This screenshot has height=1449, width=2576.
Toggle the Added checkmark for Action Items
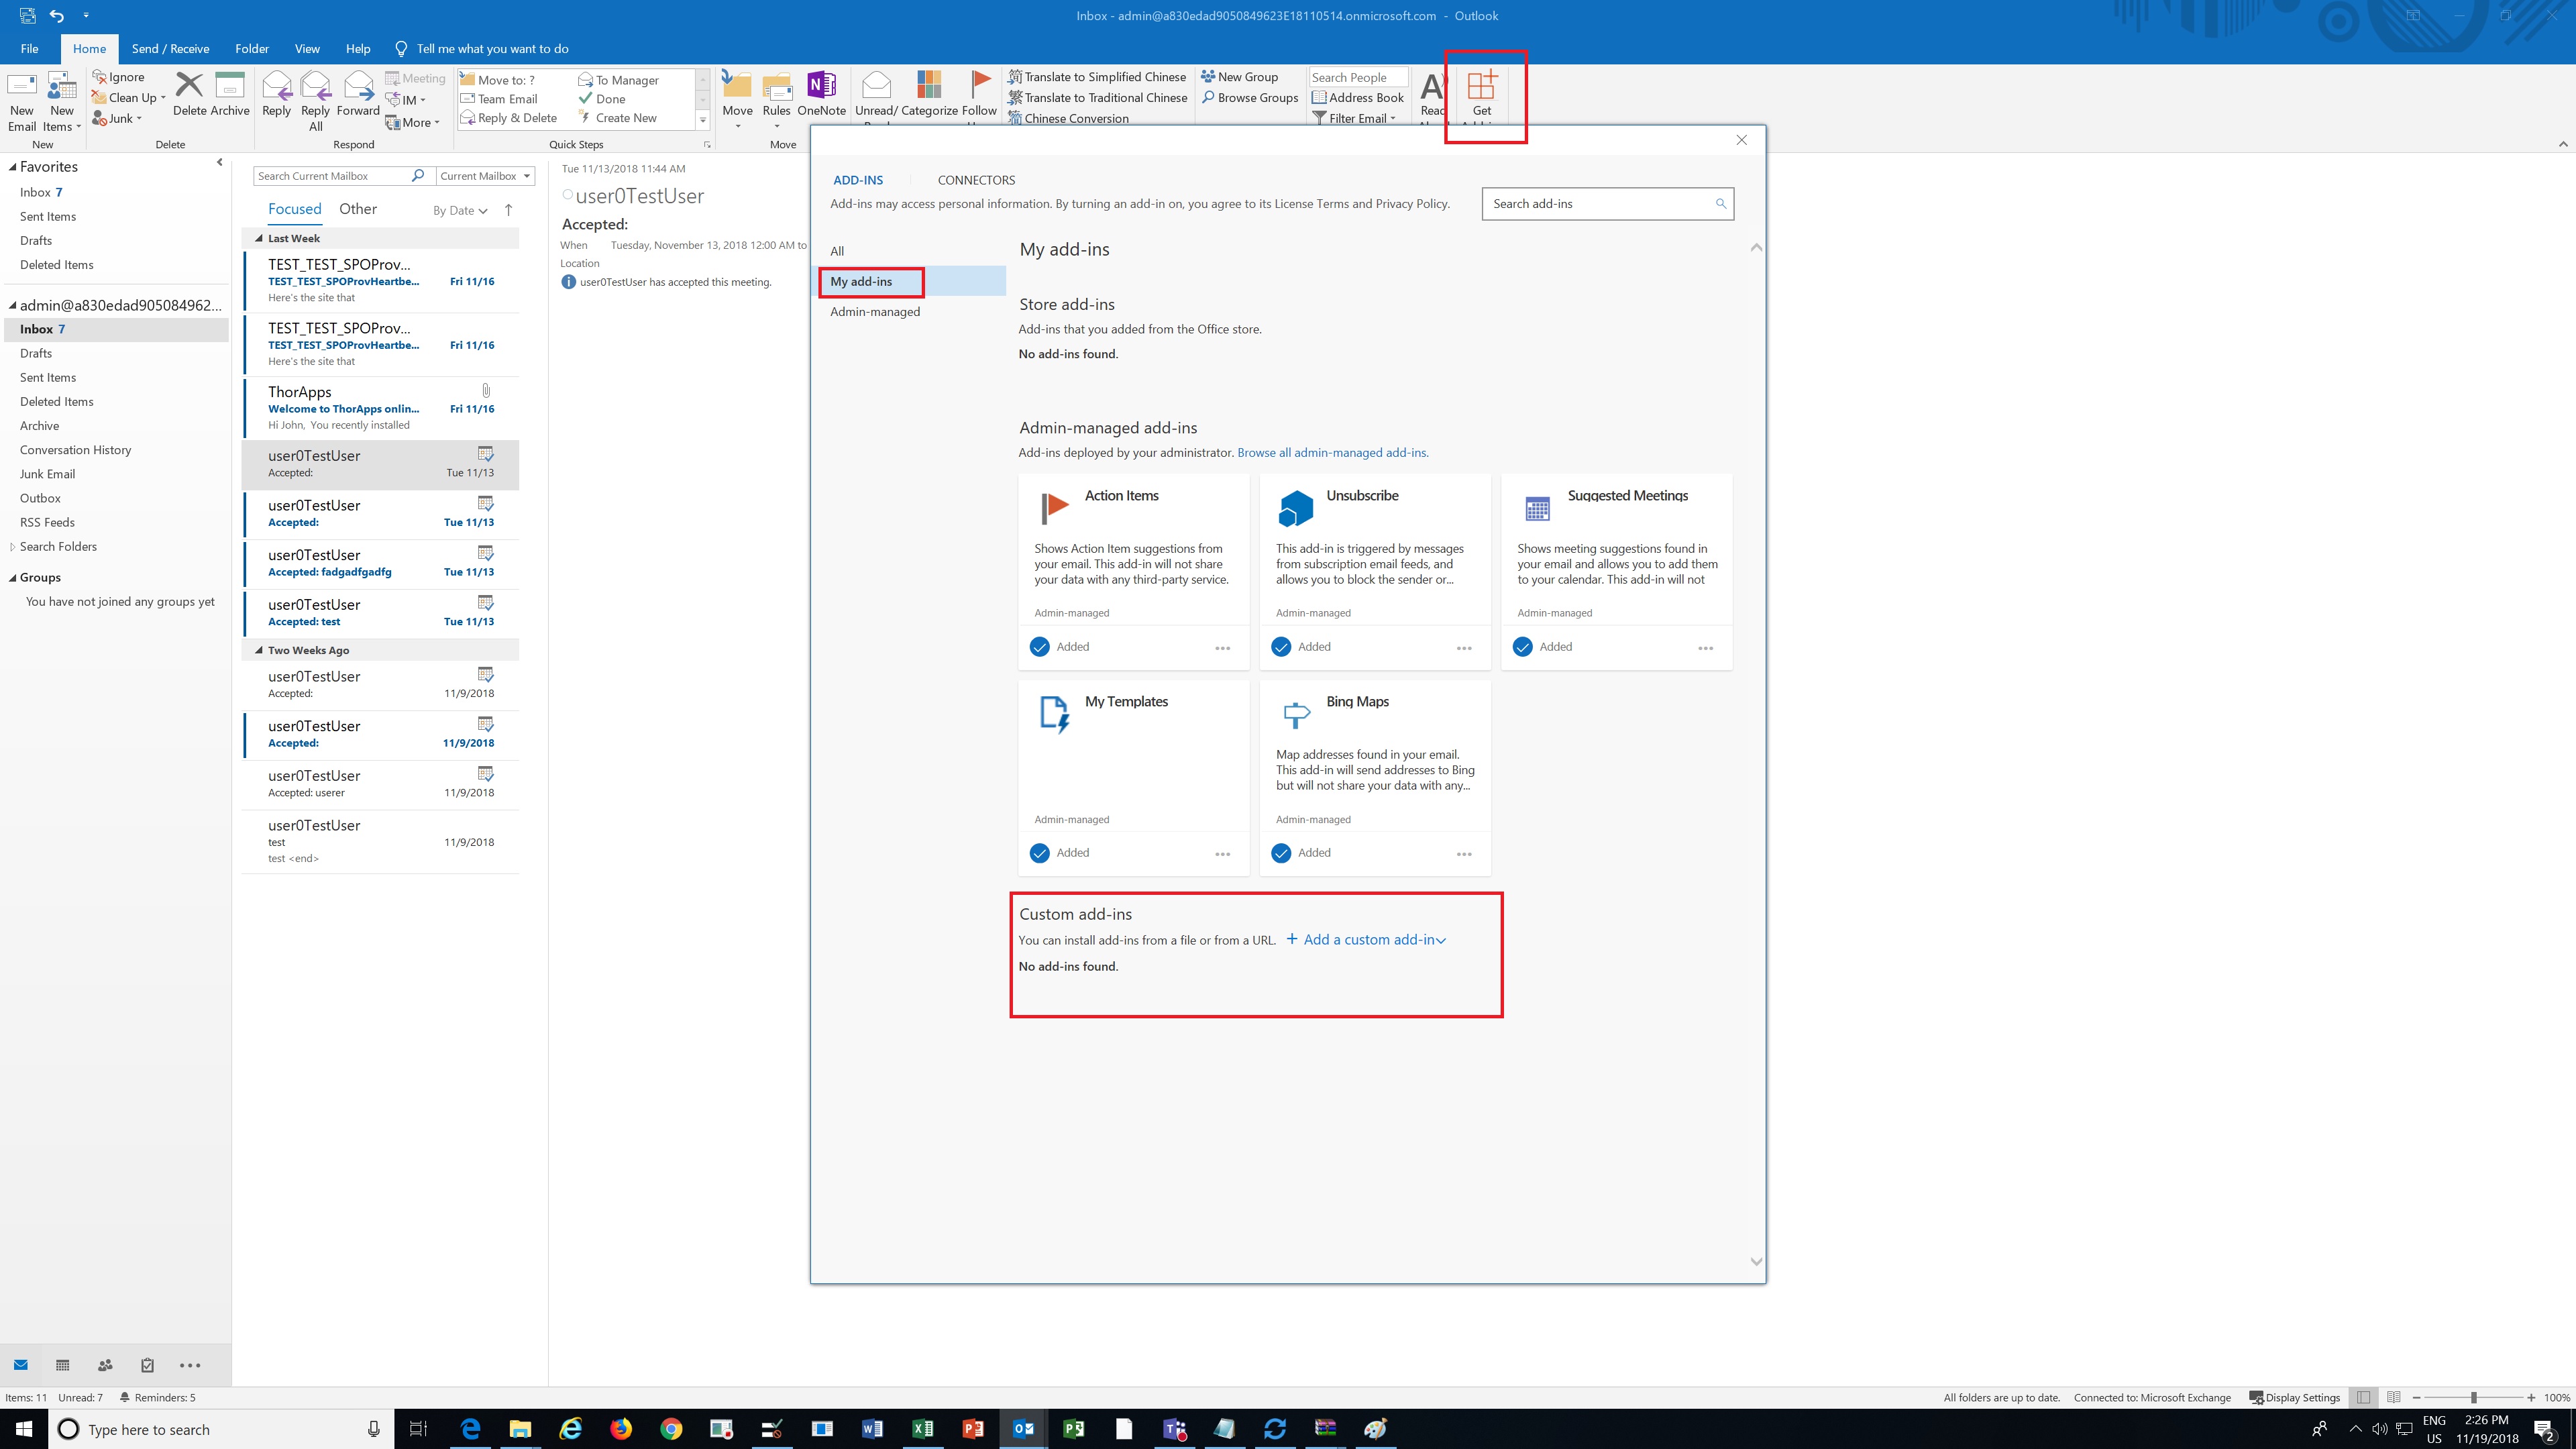click(1040, 646)
